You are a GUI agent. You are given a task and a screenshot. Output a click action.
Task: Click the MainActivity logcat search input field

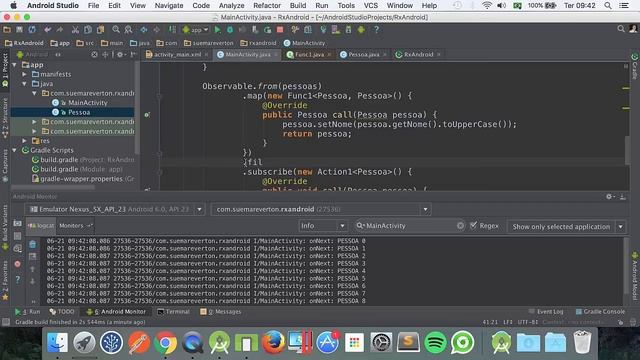click(x=410, y=226)
